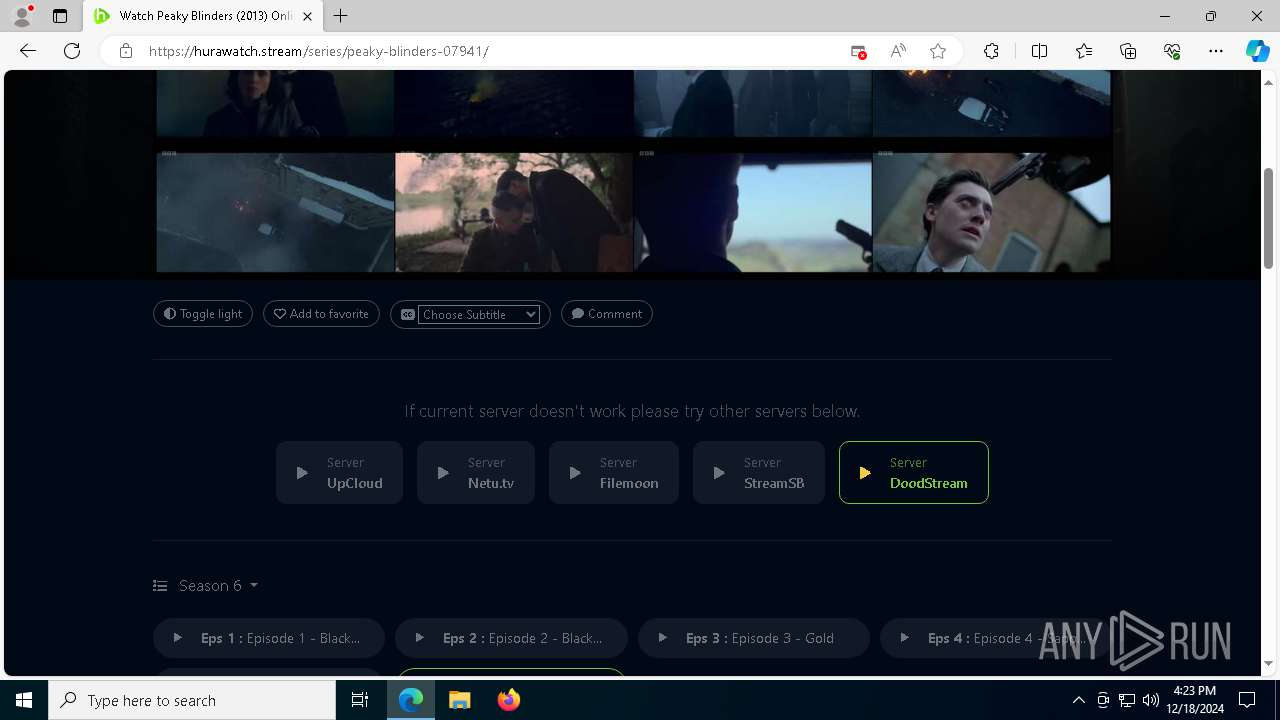This screenshot has width=1280, height=720.
Task: Launch Firefox from taskbar
Action: pyautogui.click(x=509, y=700)
